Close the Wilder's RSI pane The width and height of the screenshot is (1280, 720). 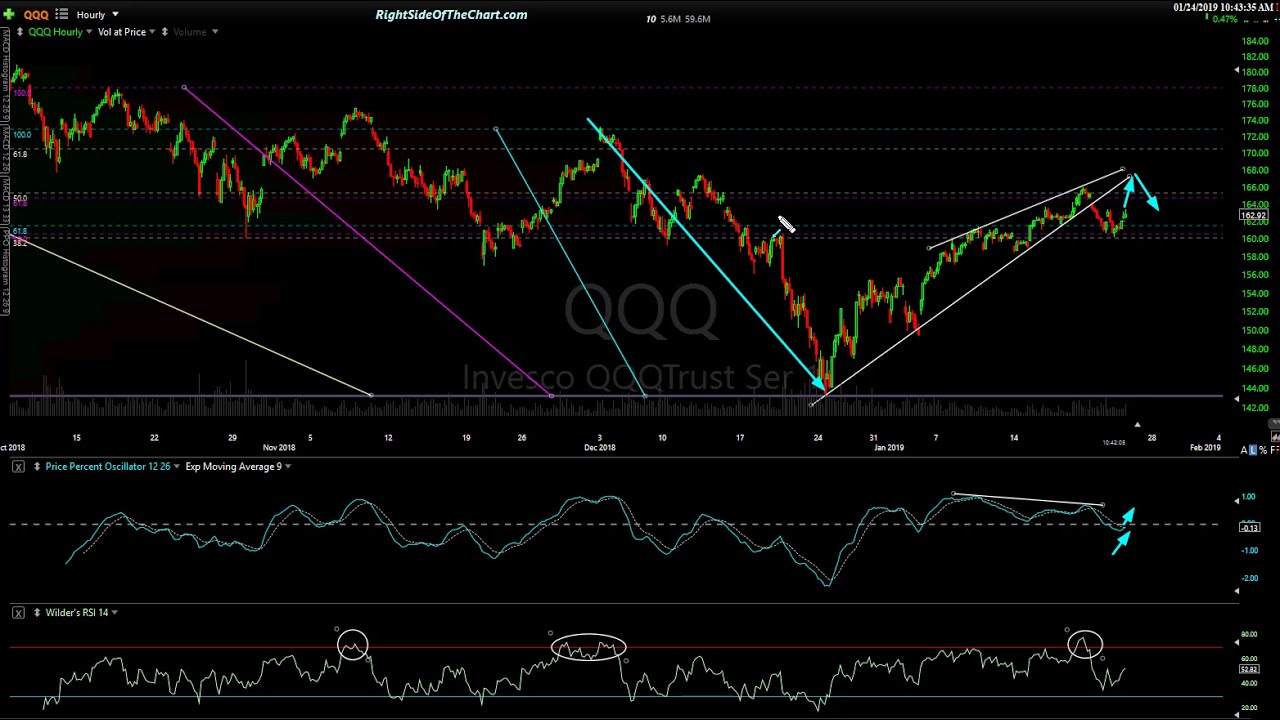[18, 613]
